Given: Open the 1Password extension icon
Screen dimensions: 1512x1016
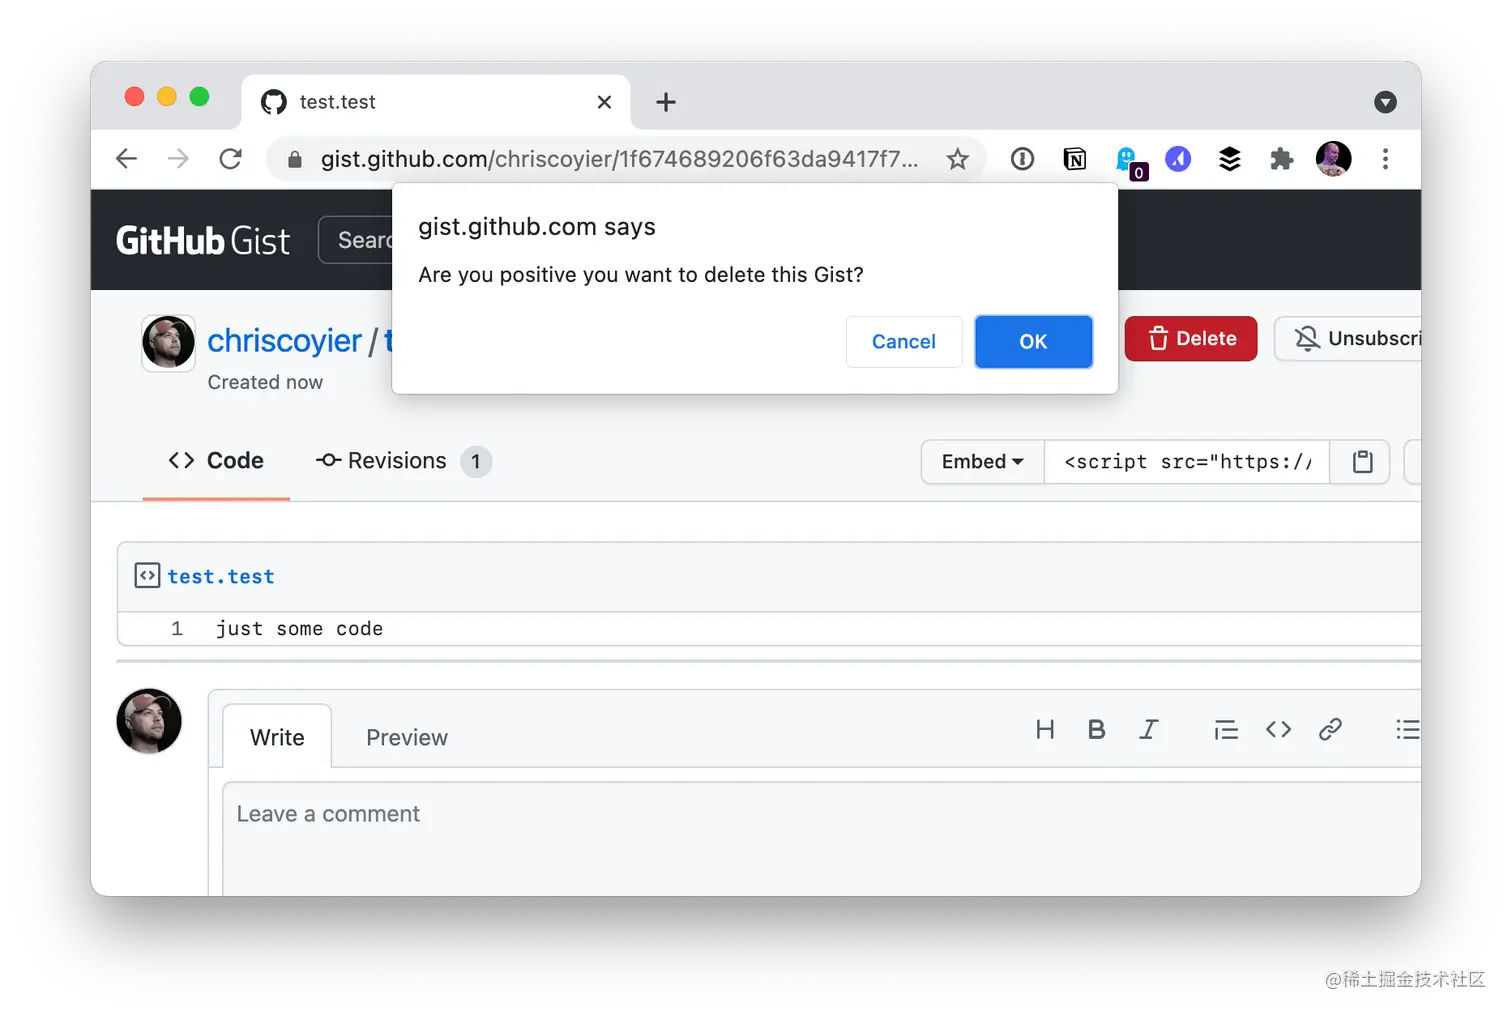Looking at the screenshot, I should pos(1022,159).
